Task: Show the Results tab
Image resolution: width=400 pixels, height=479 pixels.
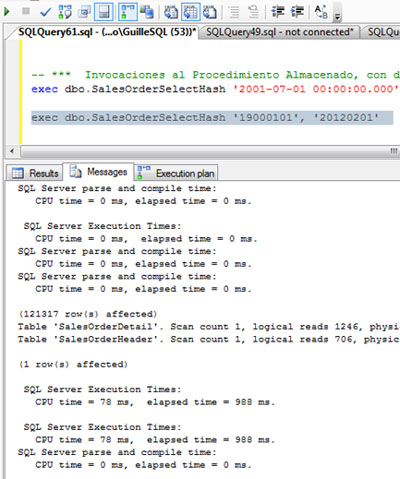Action: tap(35, 173)
